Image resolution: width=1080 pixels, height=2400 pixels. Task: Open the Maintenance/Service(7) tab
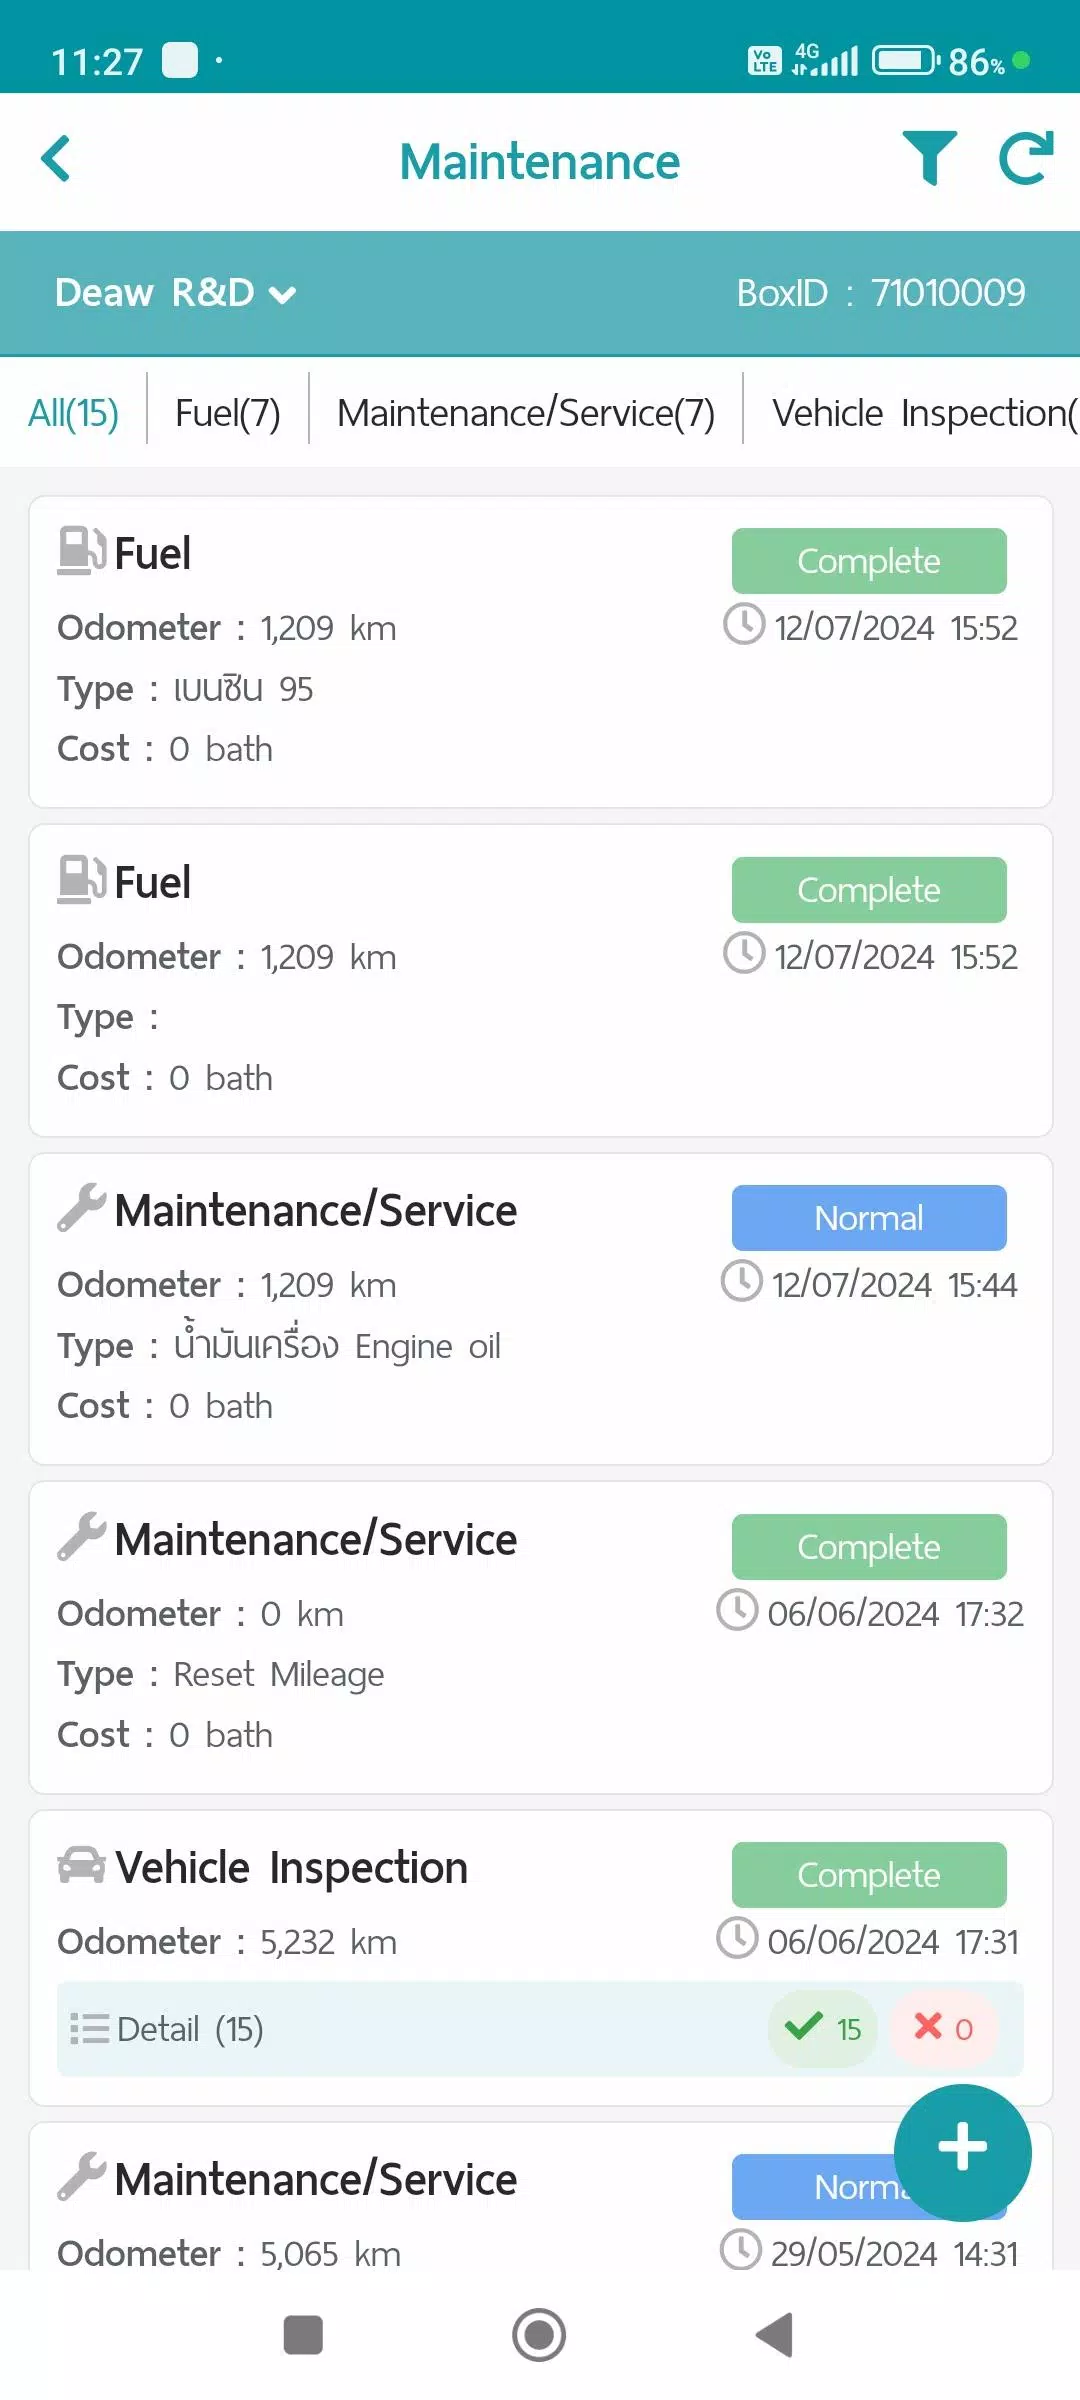[525, 411]
